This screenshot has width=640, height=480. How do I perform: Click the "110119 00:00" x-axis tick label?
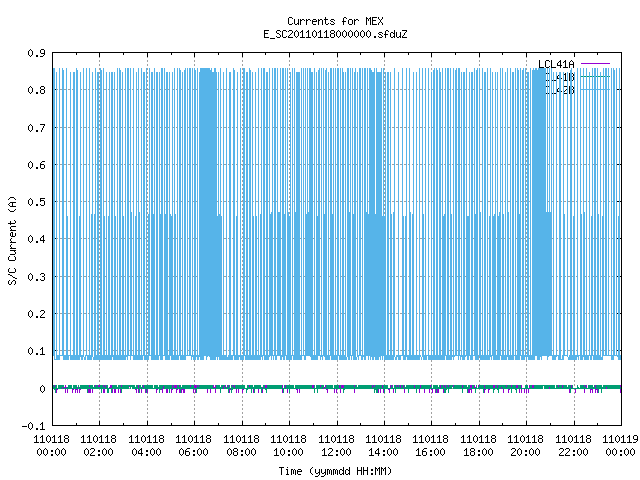(x=620, y=446)
